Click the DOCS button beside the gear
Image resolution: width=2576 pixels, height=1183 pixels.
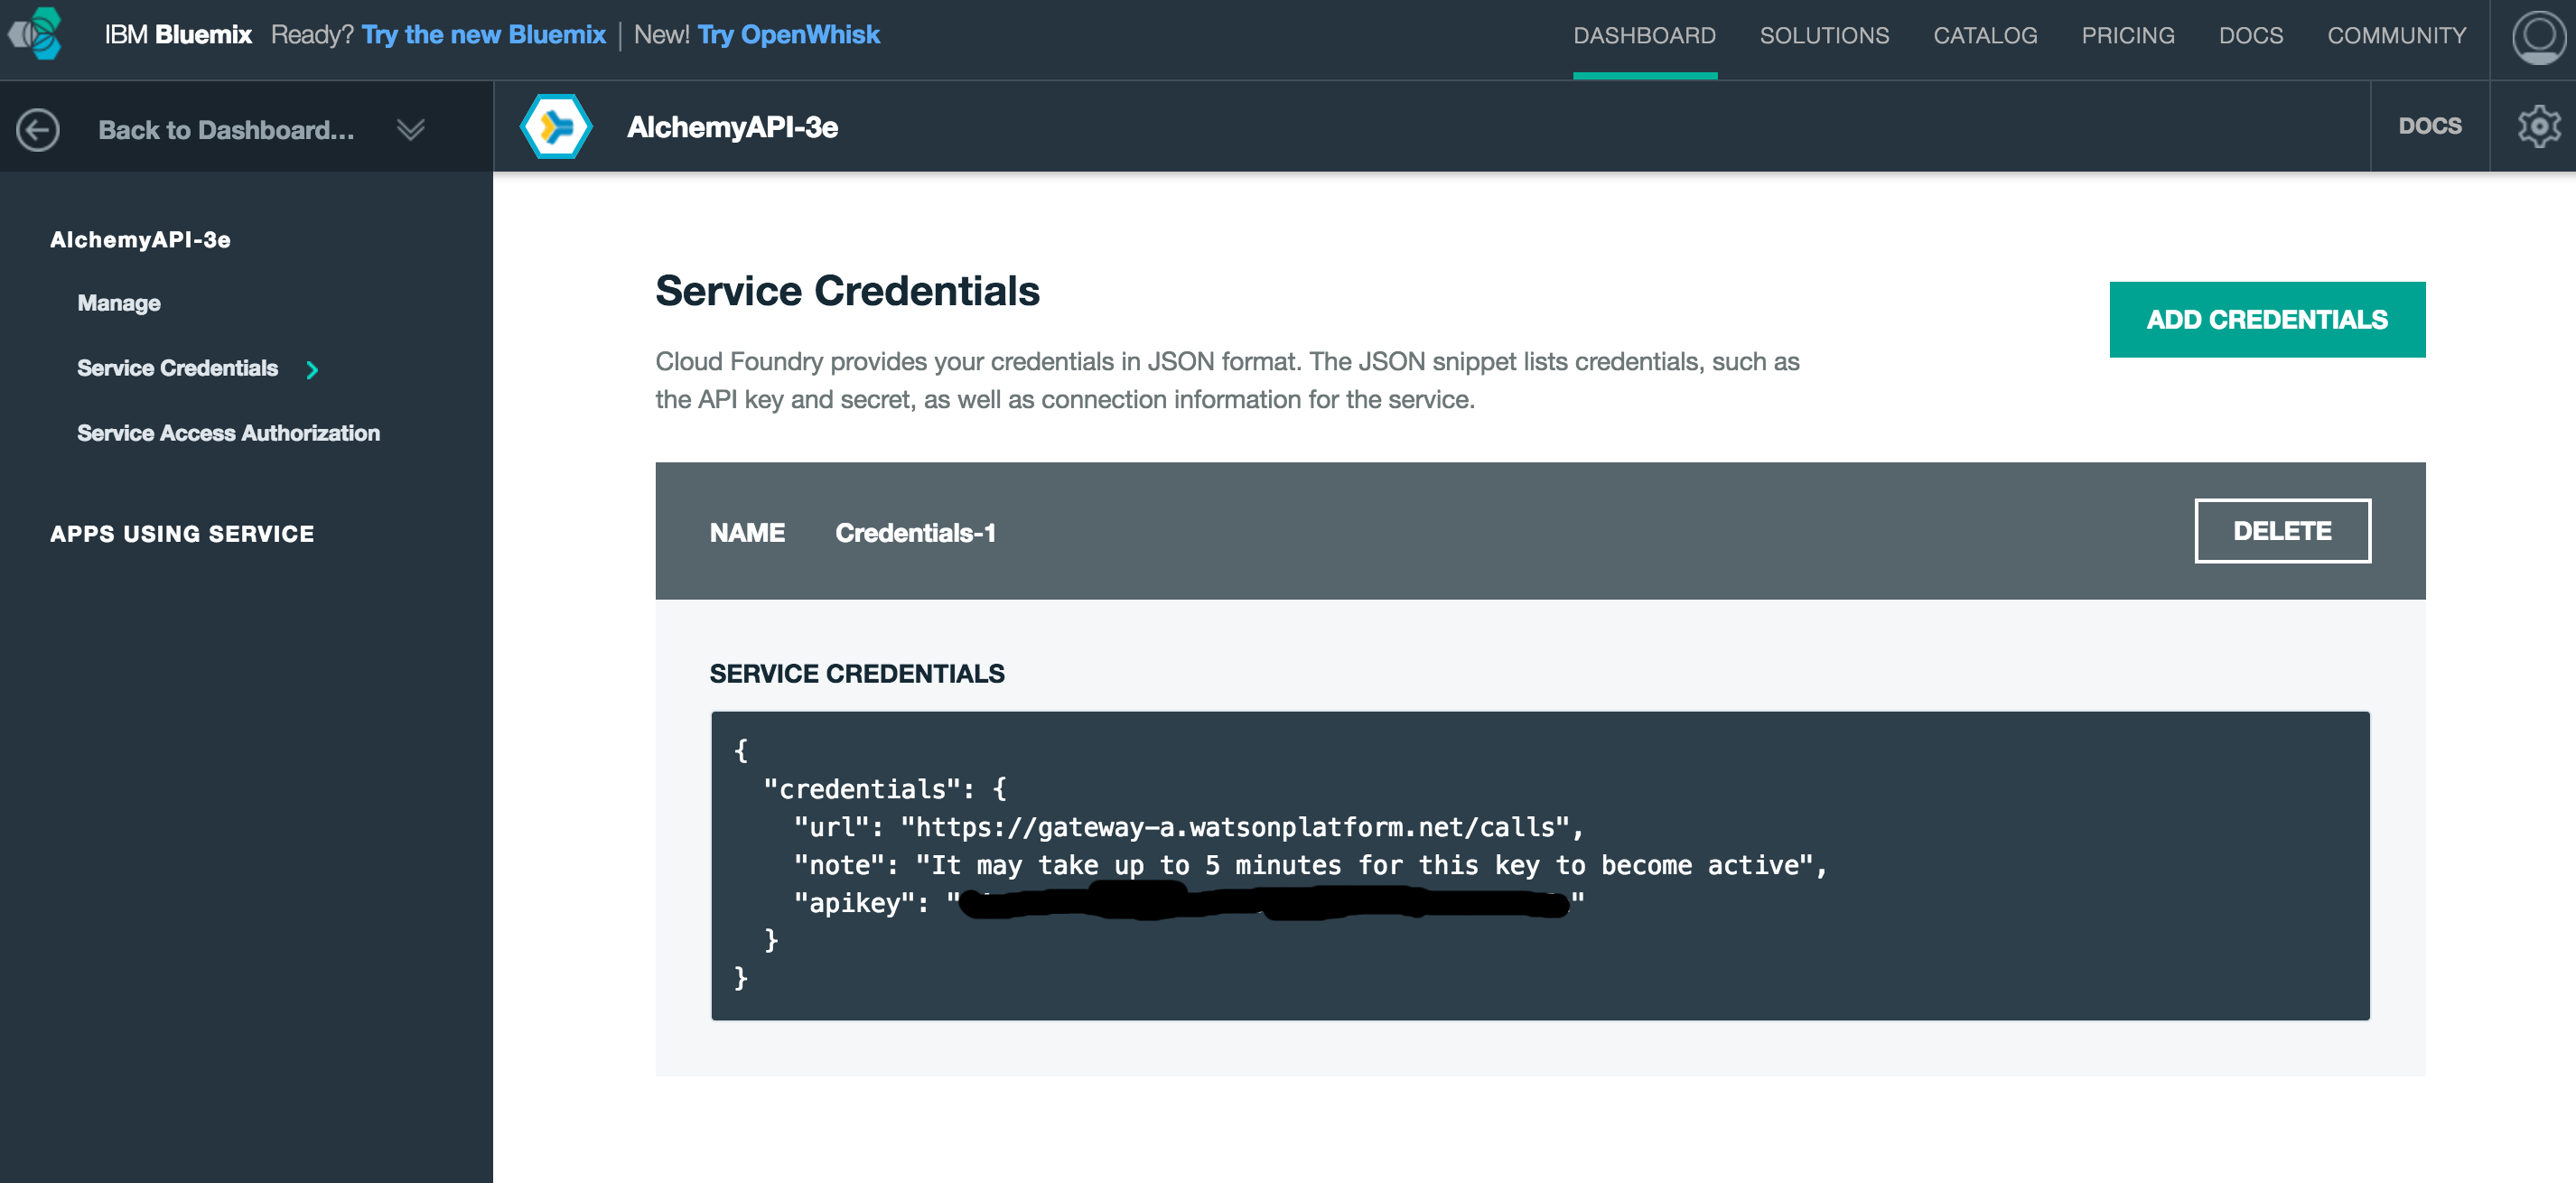(2429, 127)
